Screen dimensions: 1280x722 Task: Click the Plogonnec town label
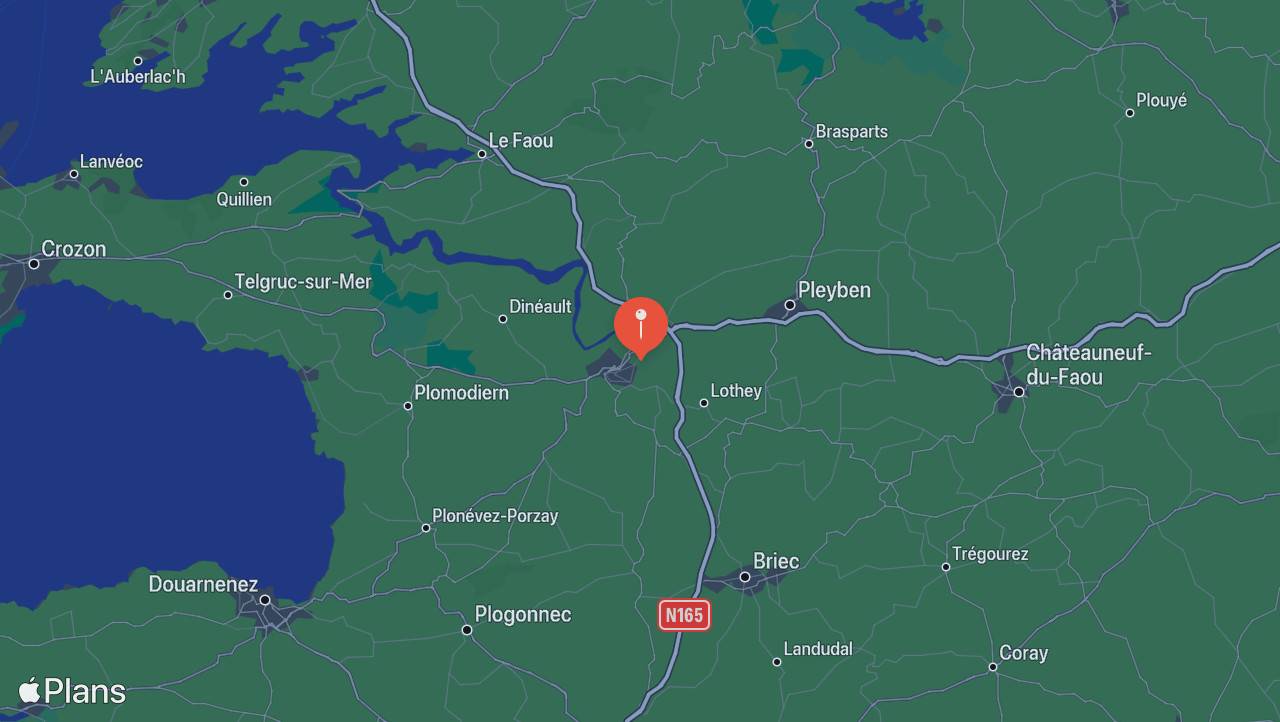pos(523,614)
